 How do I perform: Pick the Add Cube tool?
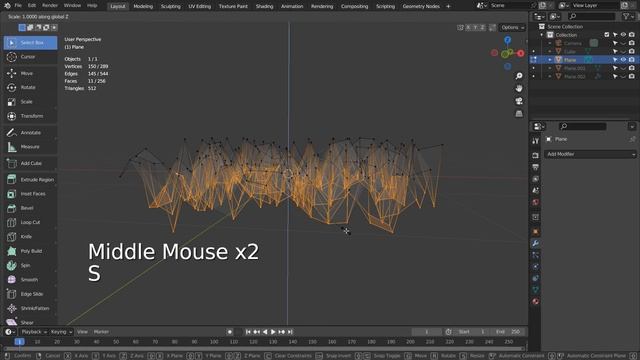tap(30, 163)
